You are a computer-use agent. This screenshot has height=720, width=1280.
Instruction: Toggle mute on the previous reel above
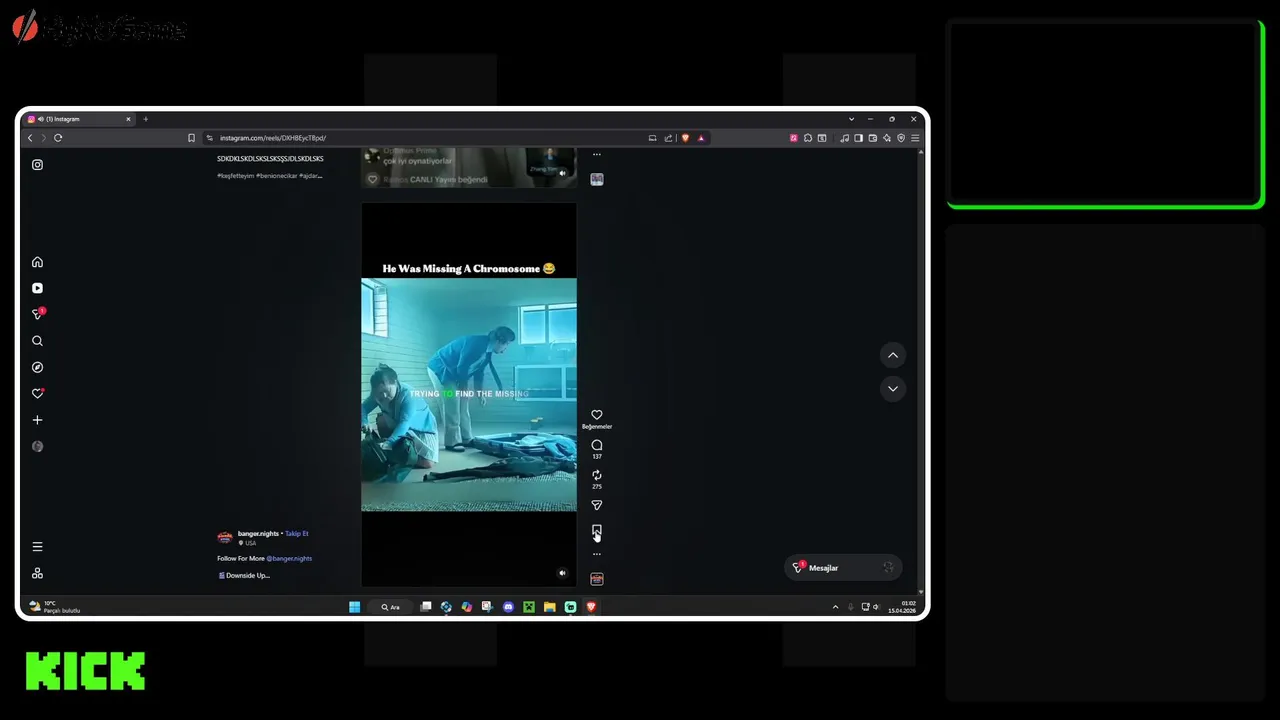point(562,173)
